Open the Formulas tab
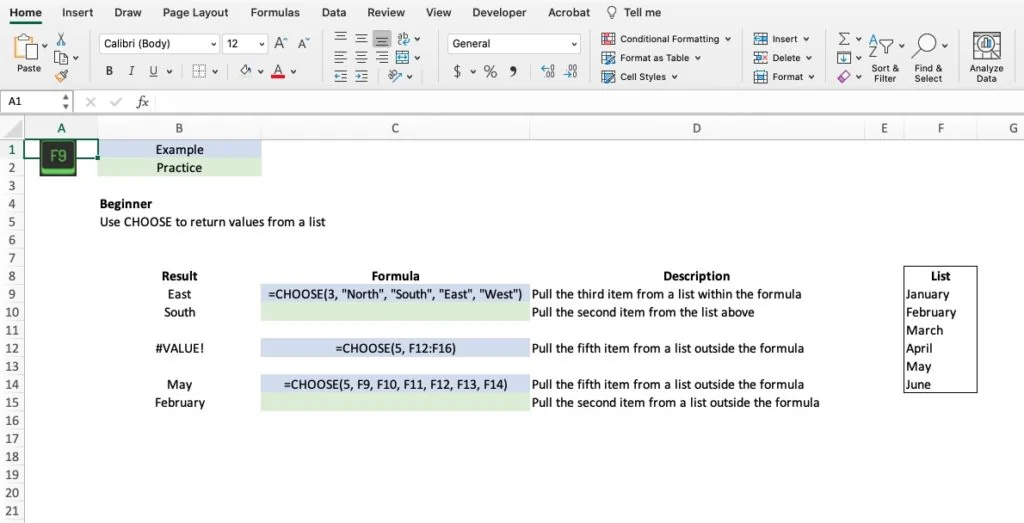 275,12
